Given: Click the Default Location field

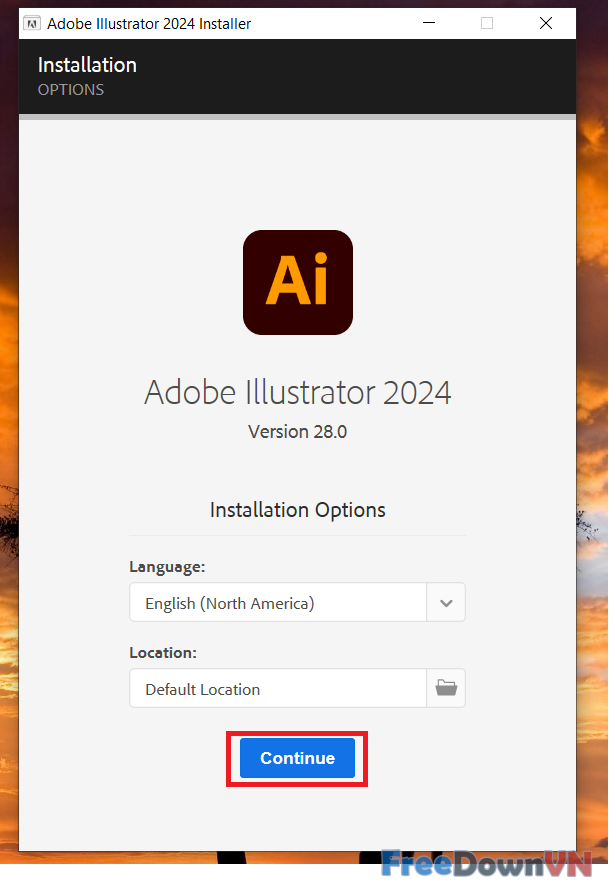Looking at the screenshot, I should point(278,689).
